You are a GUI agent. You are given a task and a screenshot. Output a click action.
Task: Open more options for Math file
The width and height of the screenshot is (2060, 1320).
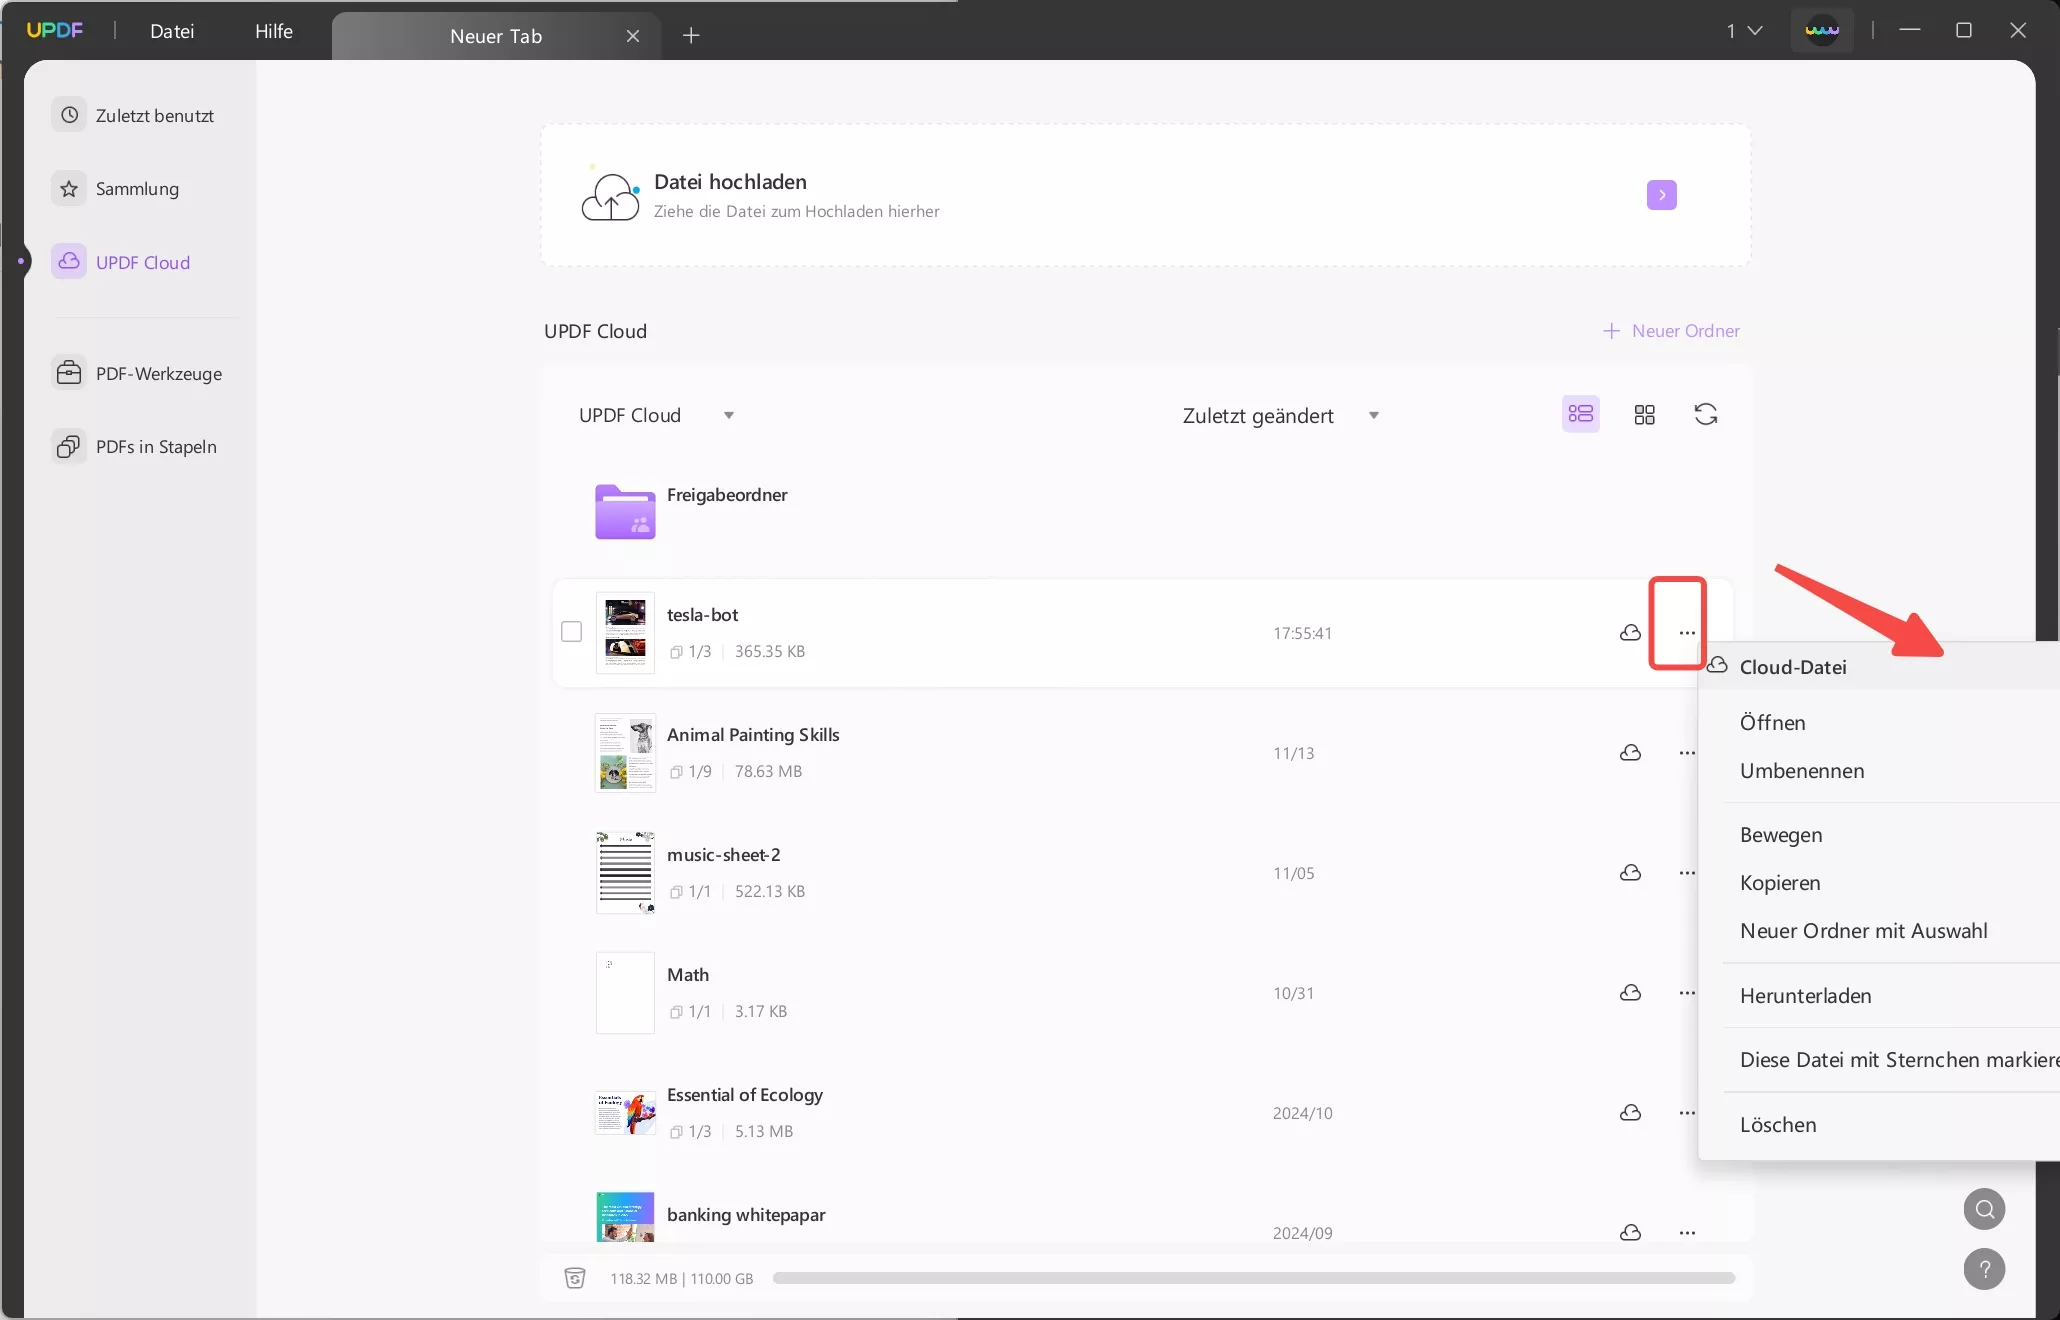1687,993
